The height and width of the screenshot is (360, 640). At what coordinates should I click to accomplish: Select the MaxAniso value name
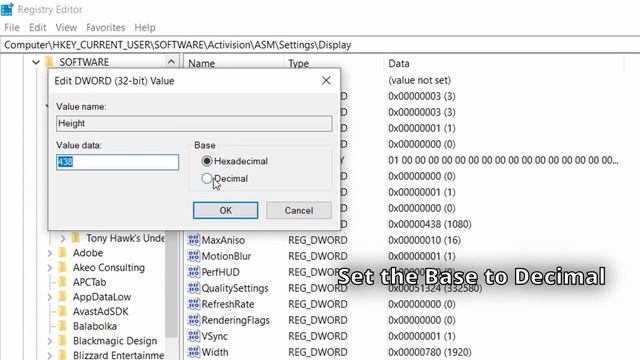pyautogui.click(x=223, y=240)
